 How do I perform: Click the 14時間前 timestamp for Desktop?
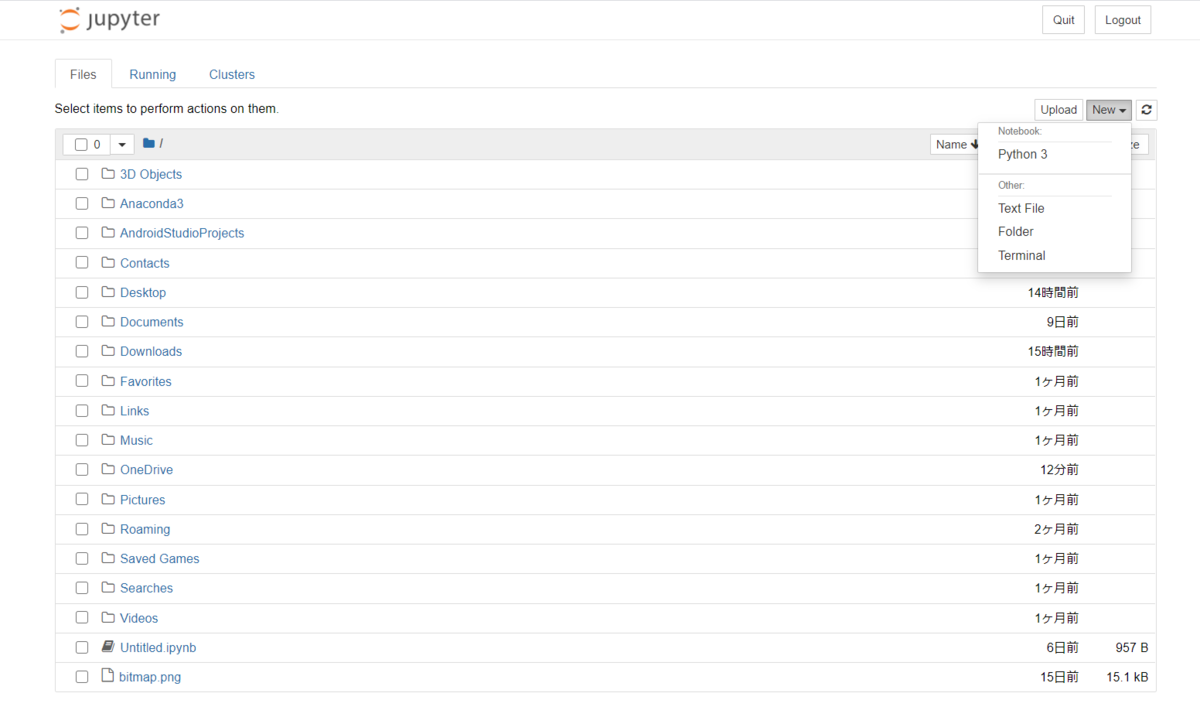(x=1053, y=293)
